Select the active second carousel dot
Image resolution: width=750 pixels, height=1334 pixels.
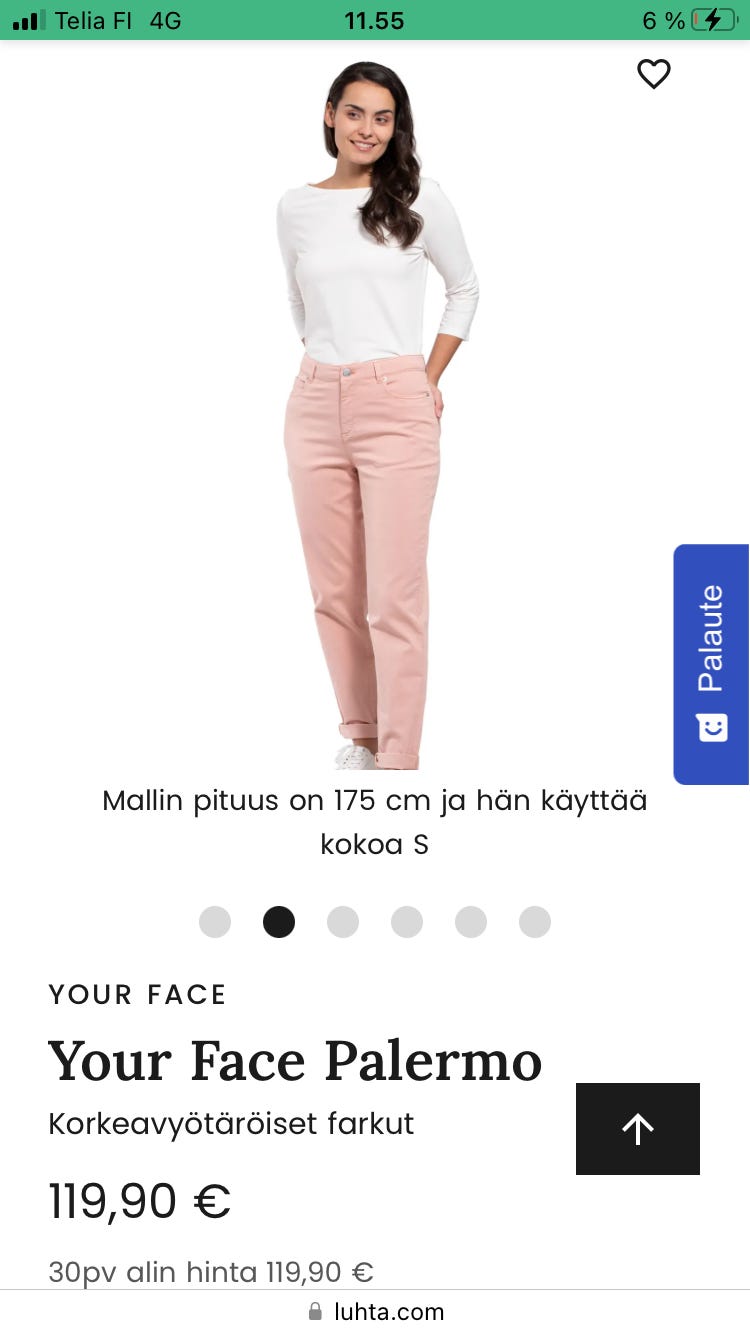(x=279, y=922)
